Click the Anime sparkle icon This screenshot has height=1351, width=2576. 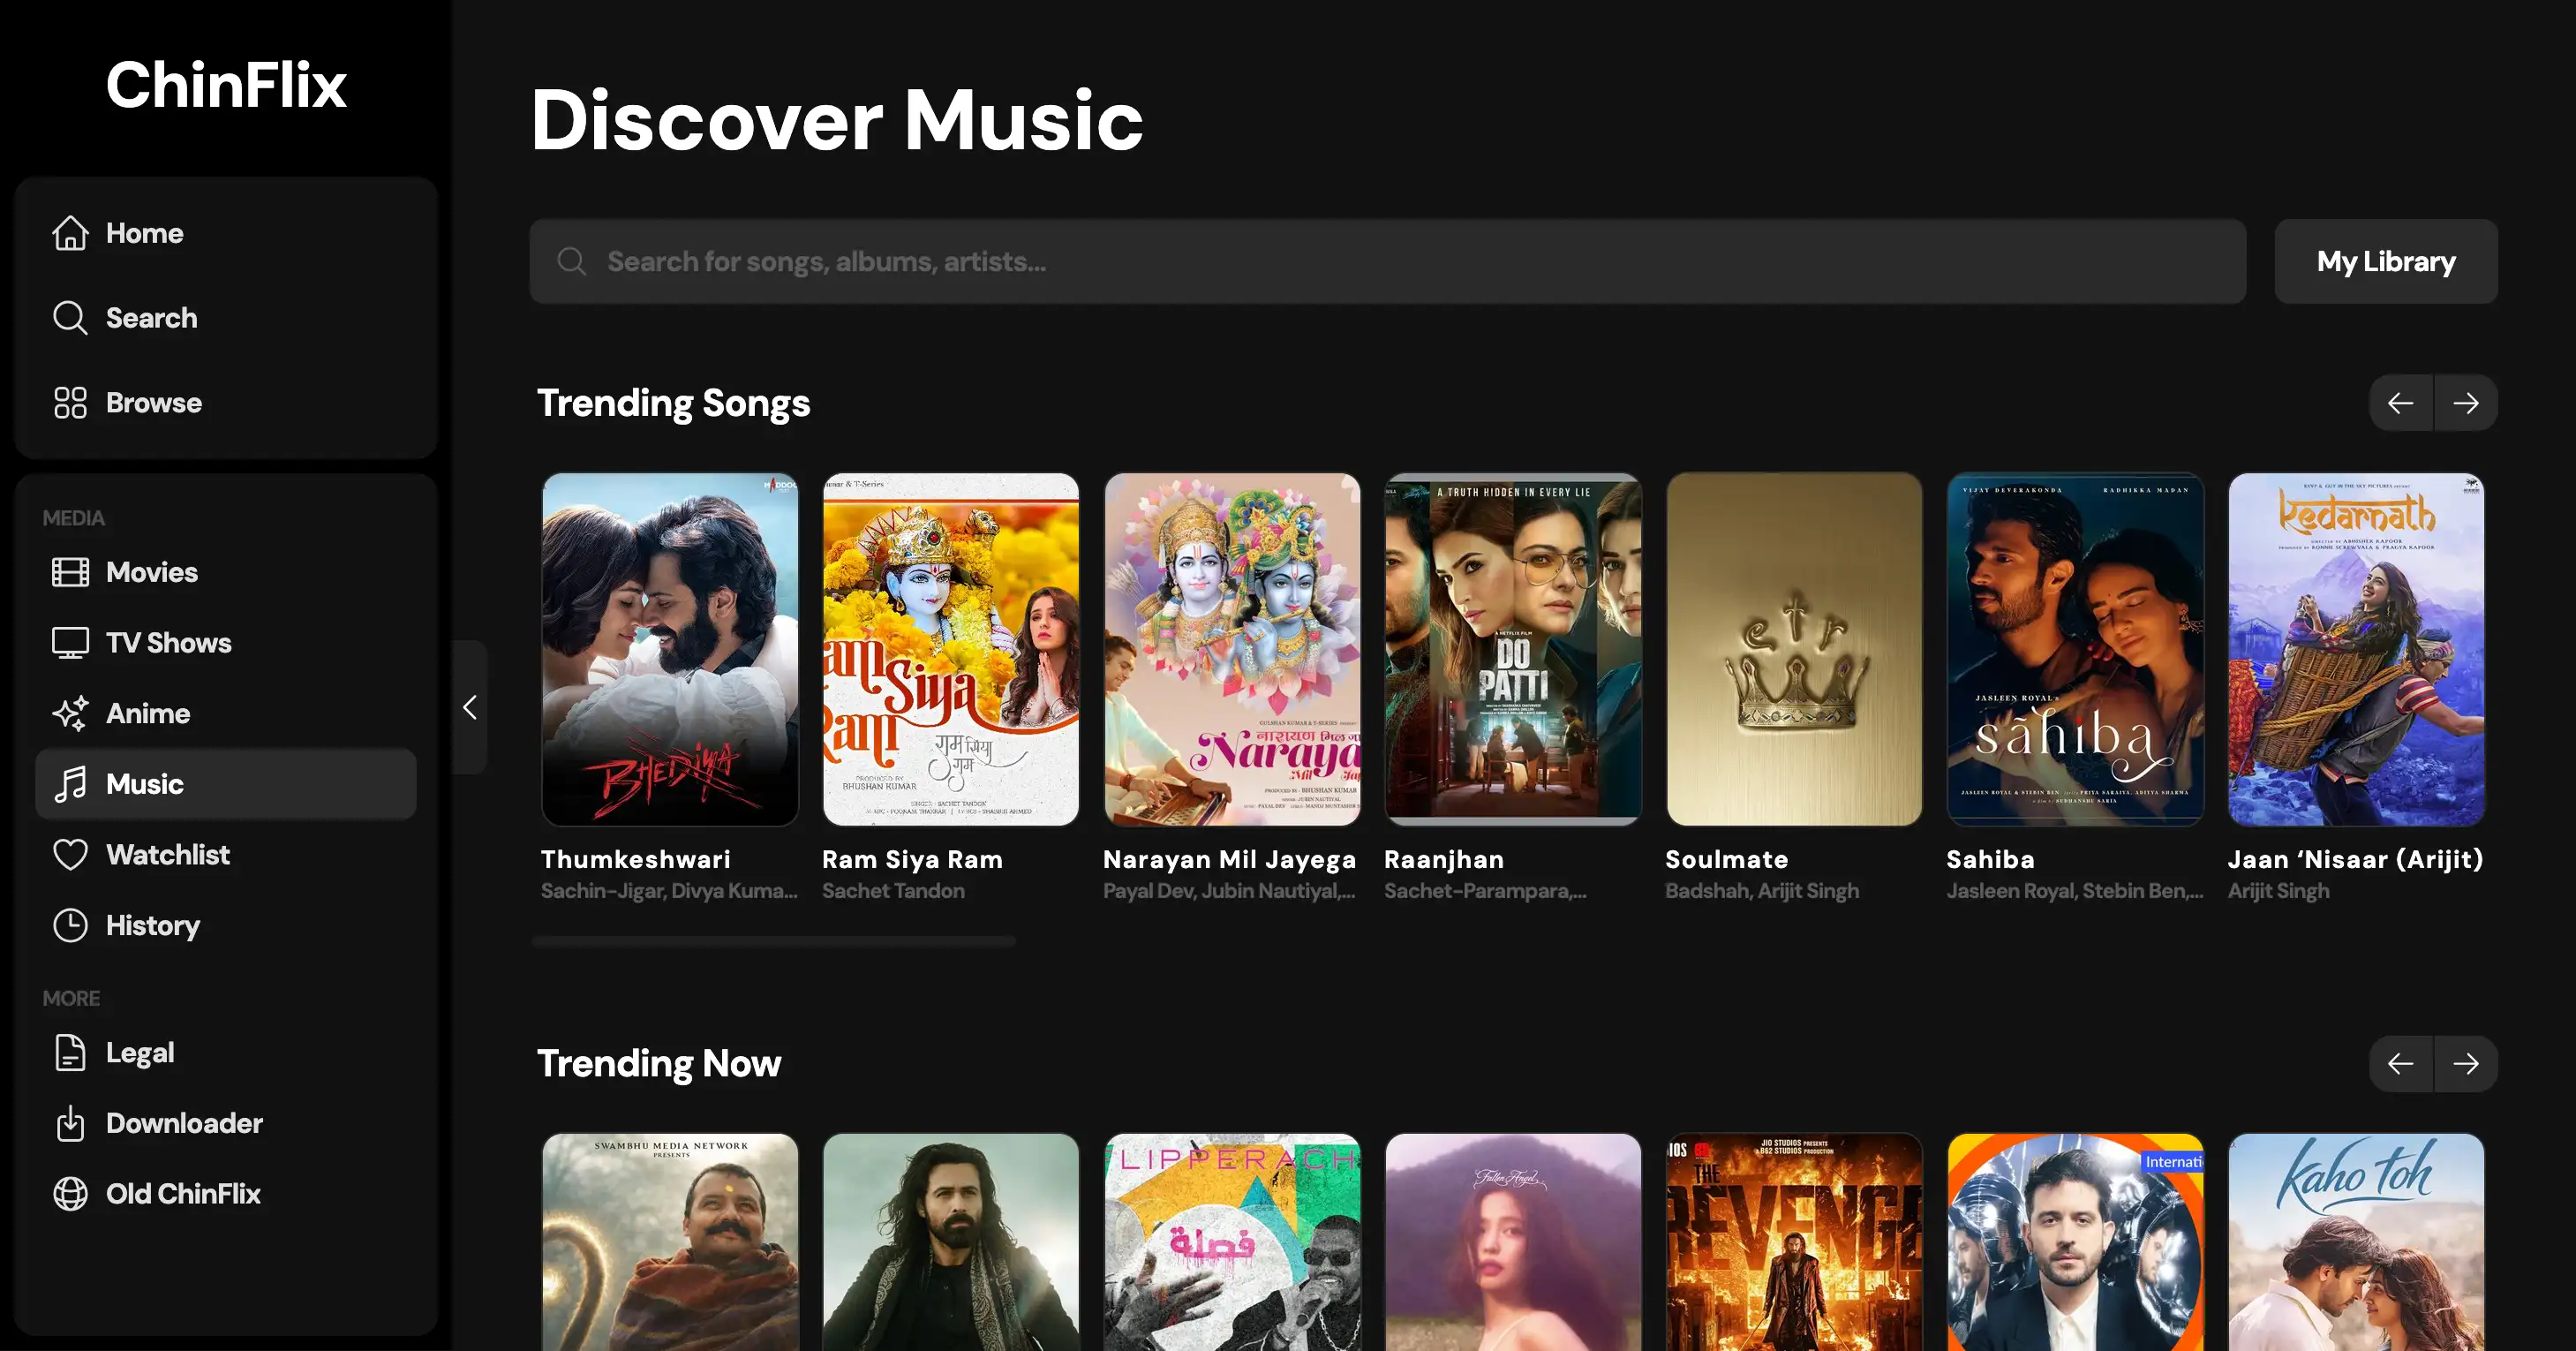[x=70, y=713]
